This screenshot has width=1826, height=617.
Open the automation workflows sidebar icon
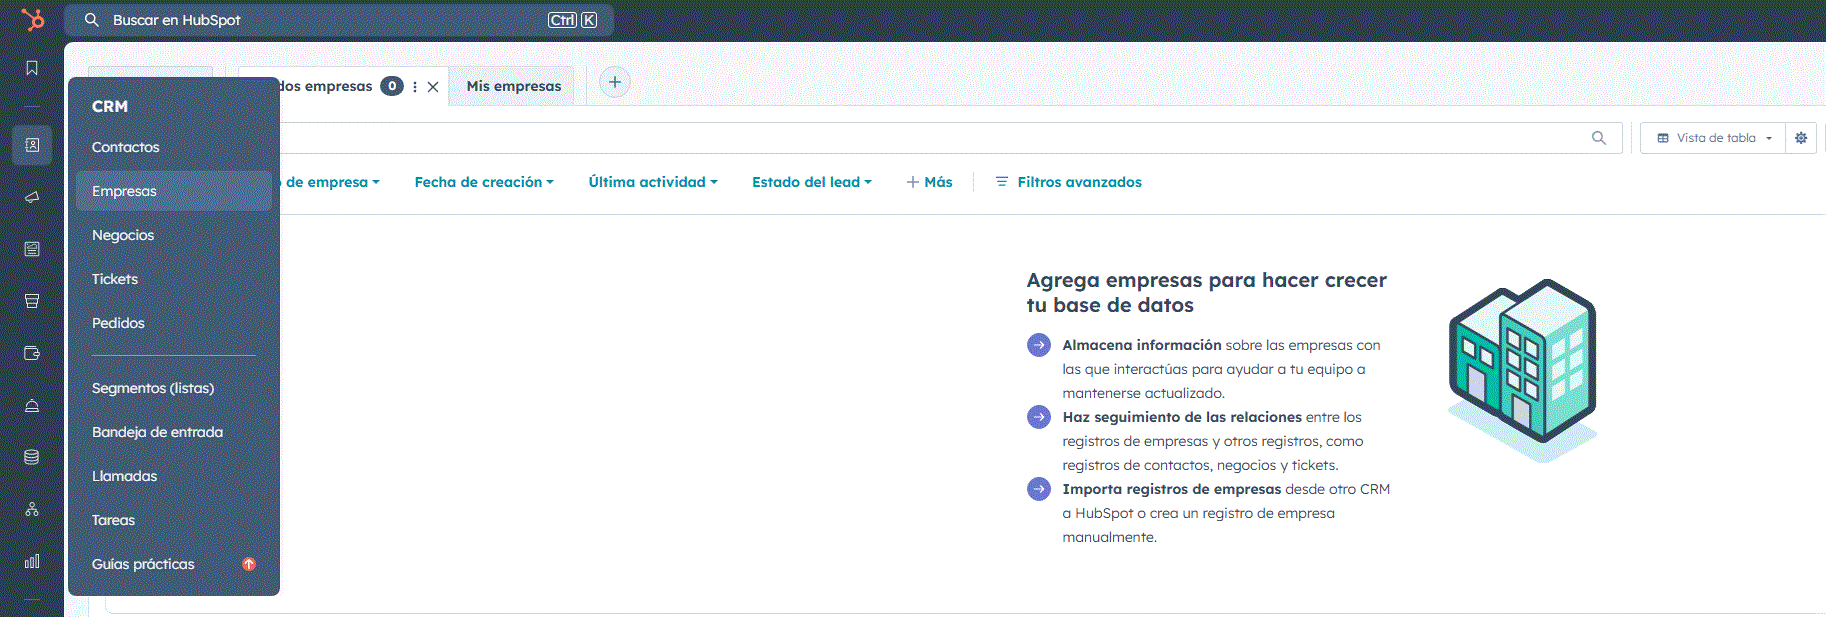point(32,509)
